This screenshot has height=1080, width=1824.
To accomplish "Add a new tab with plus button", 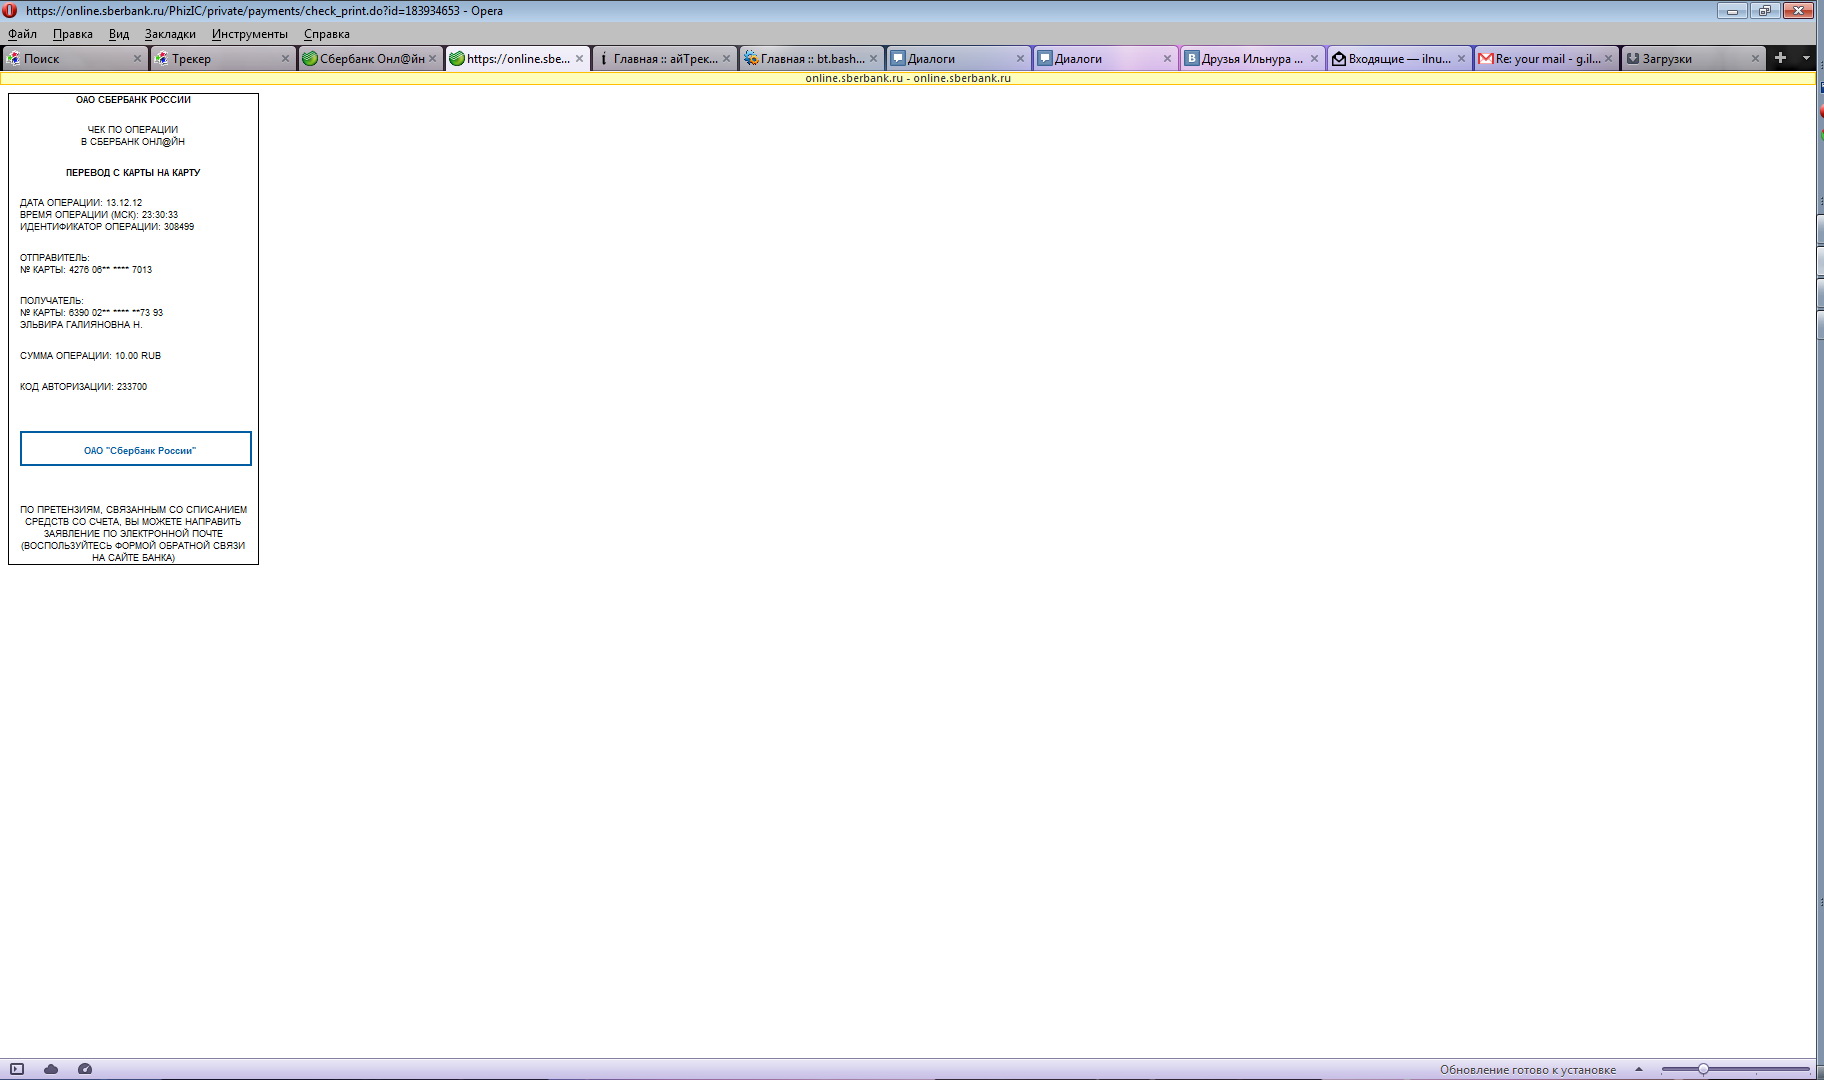I will (x=1780, y=58).
